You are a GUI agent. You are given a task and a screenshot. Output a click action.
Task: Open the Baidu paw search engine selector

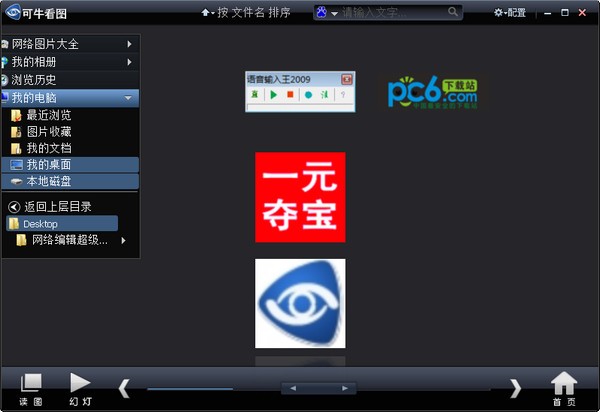(x=326, y=13)
